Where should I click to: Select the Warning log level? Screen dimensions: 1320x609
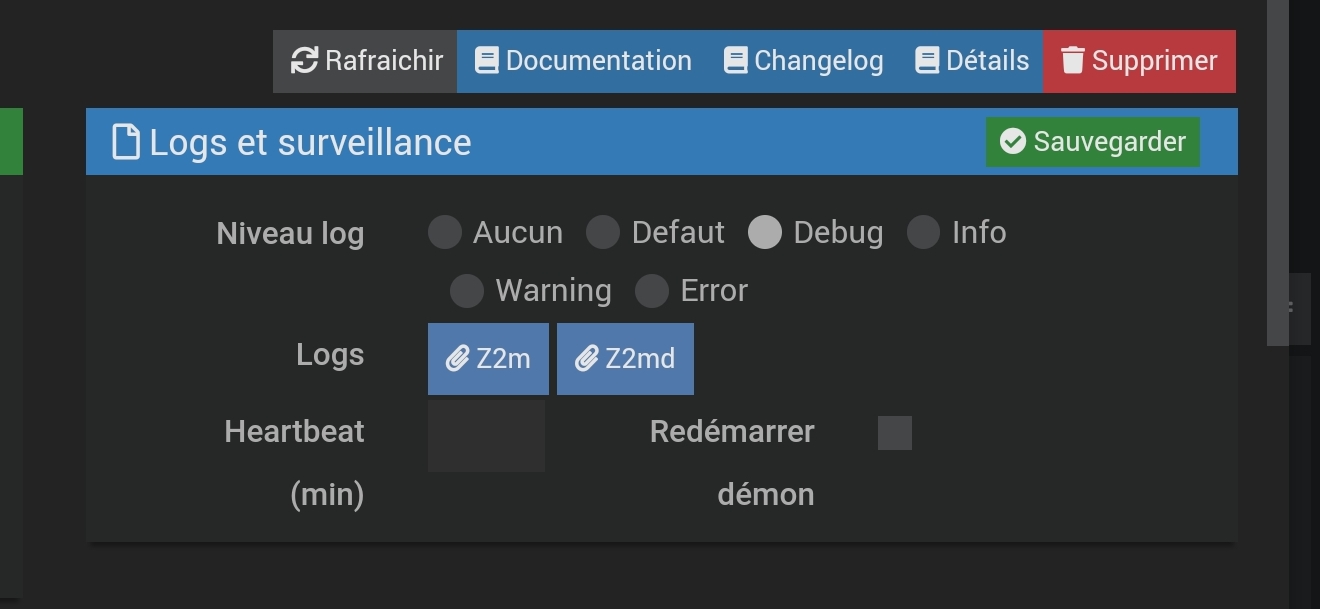tap(467, 291)
